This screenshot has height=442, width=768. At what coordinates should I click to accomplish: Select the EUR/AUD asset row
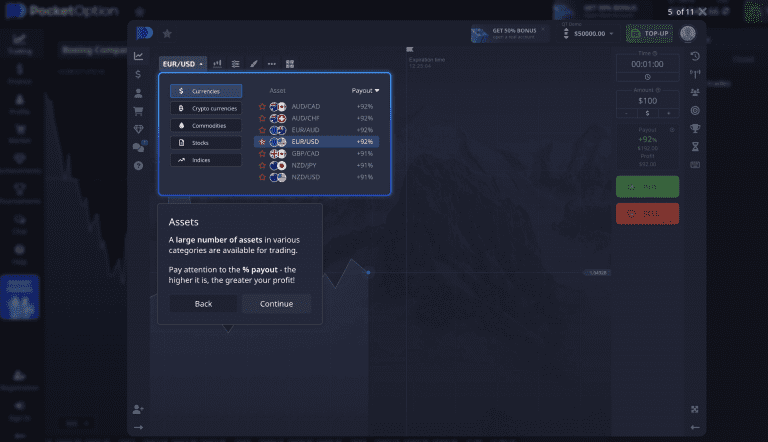(x=316, y=130)
